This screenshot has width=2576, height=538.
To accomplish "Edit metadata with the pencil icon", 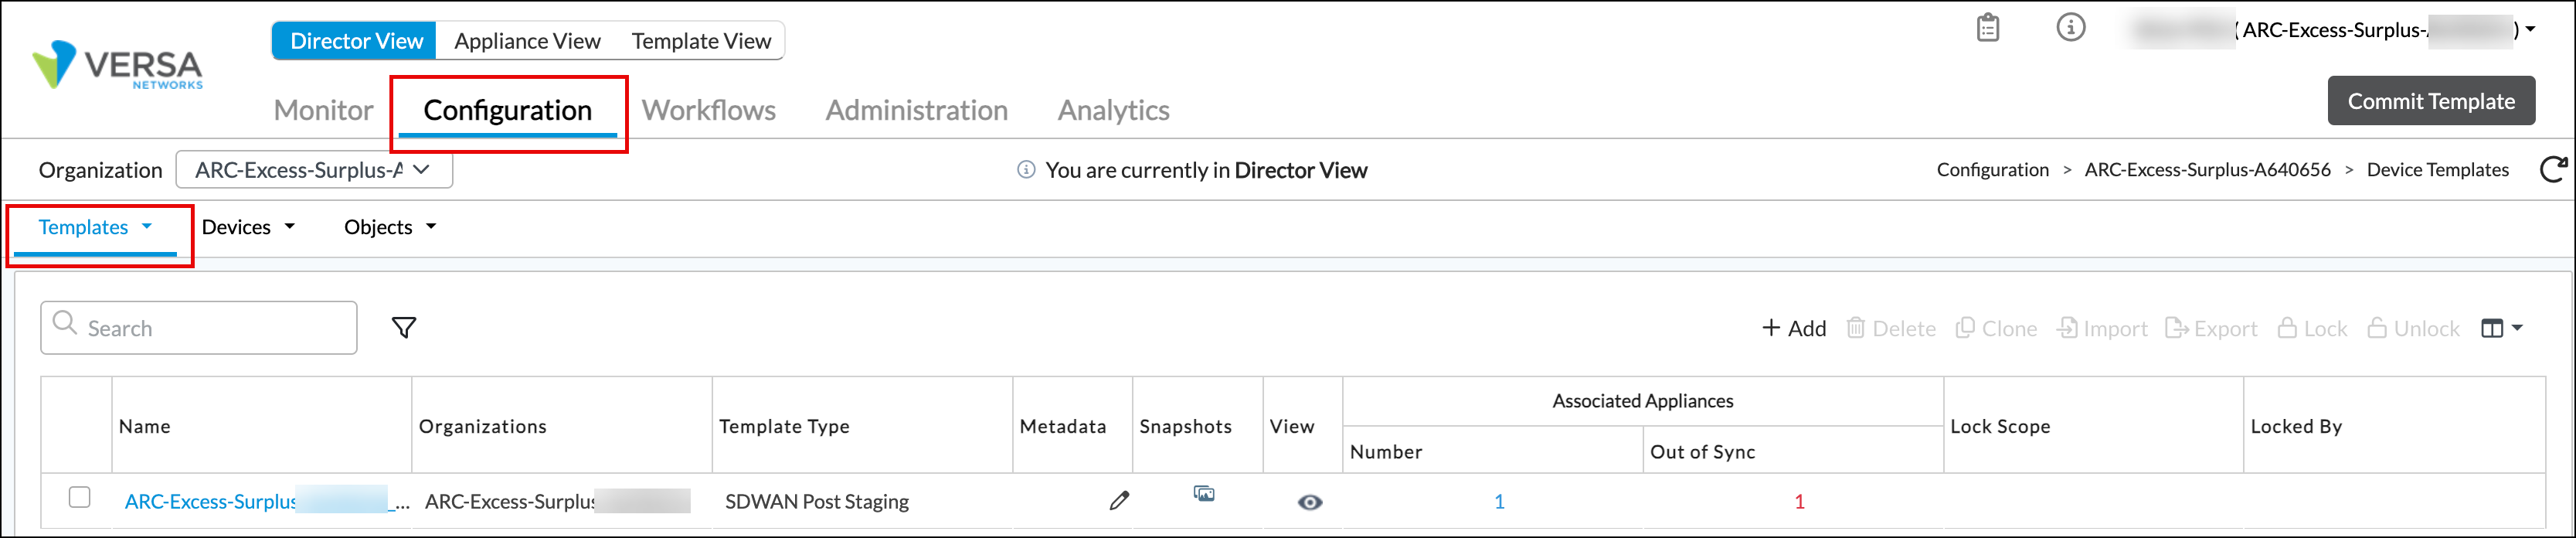I will tap(1119, 501).
